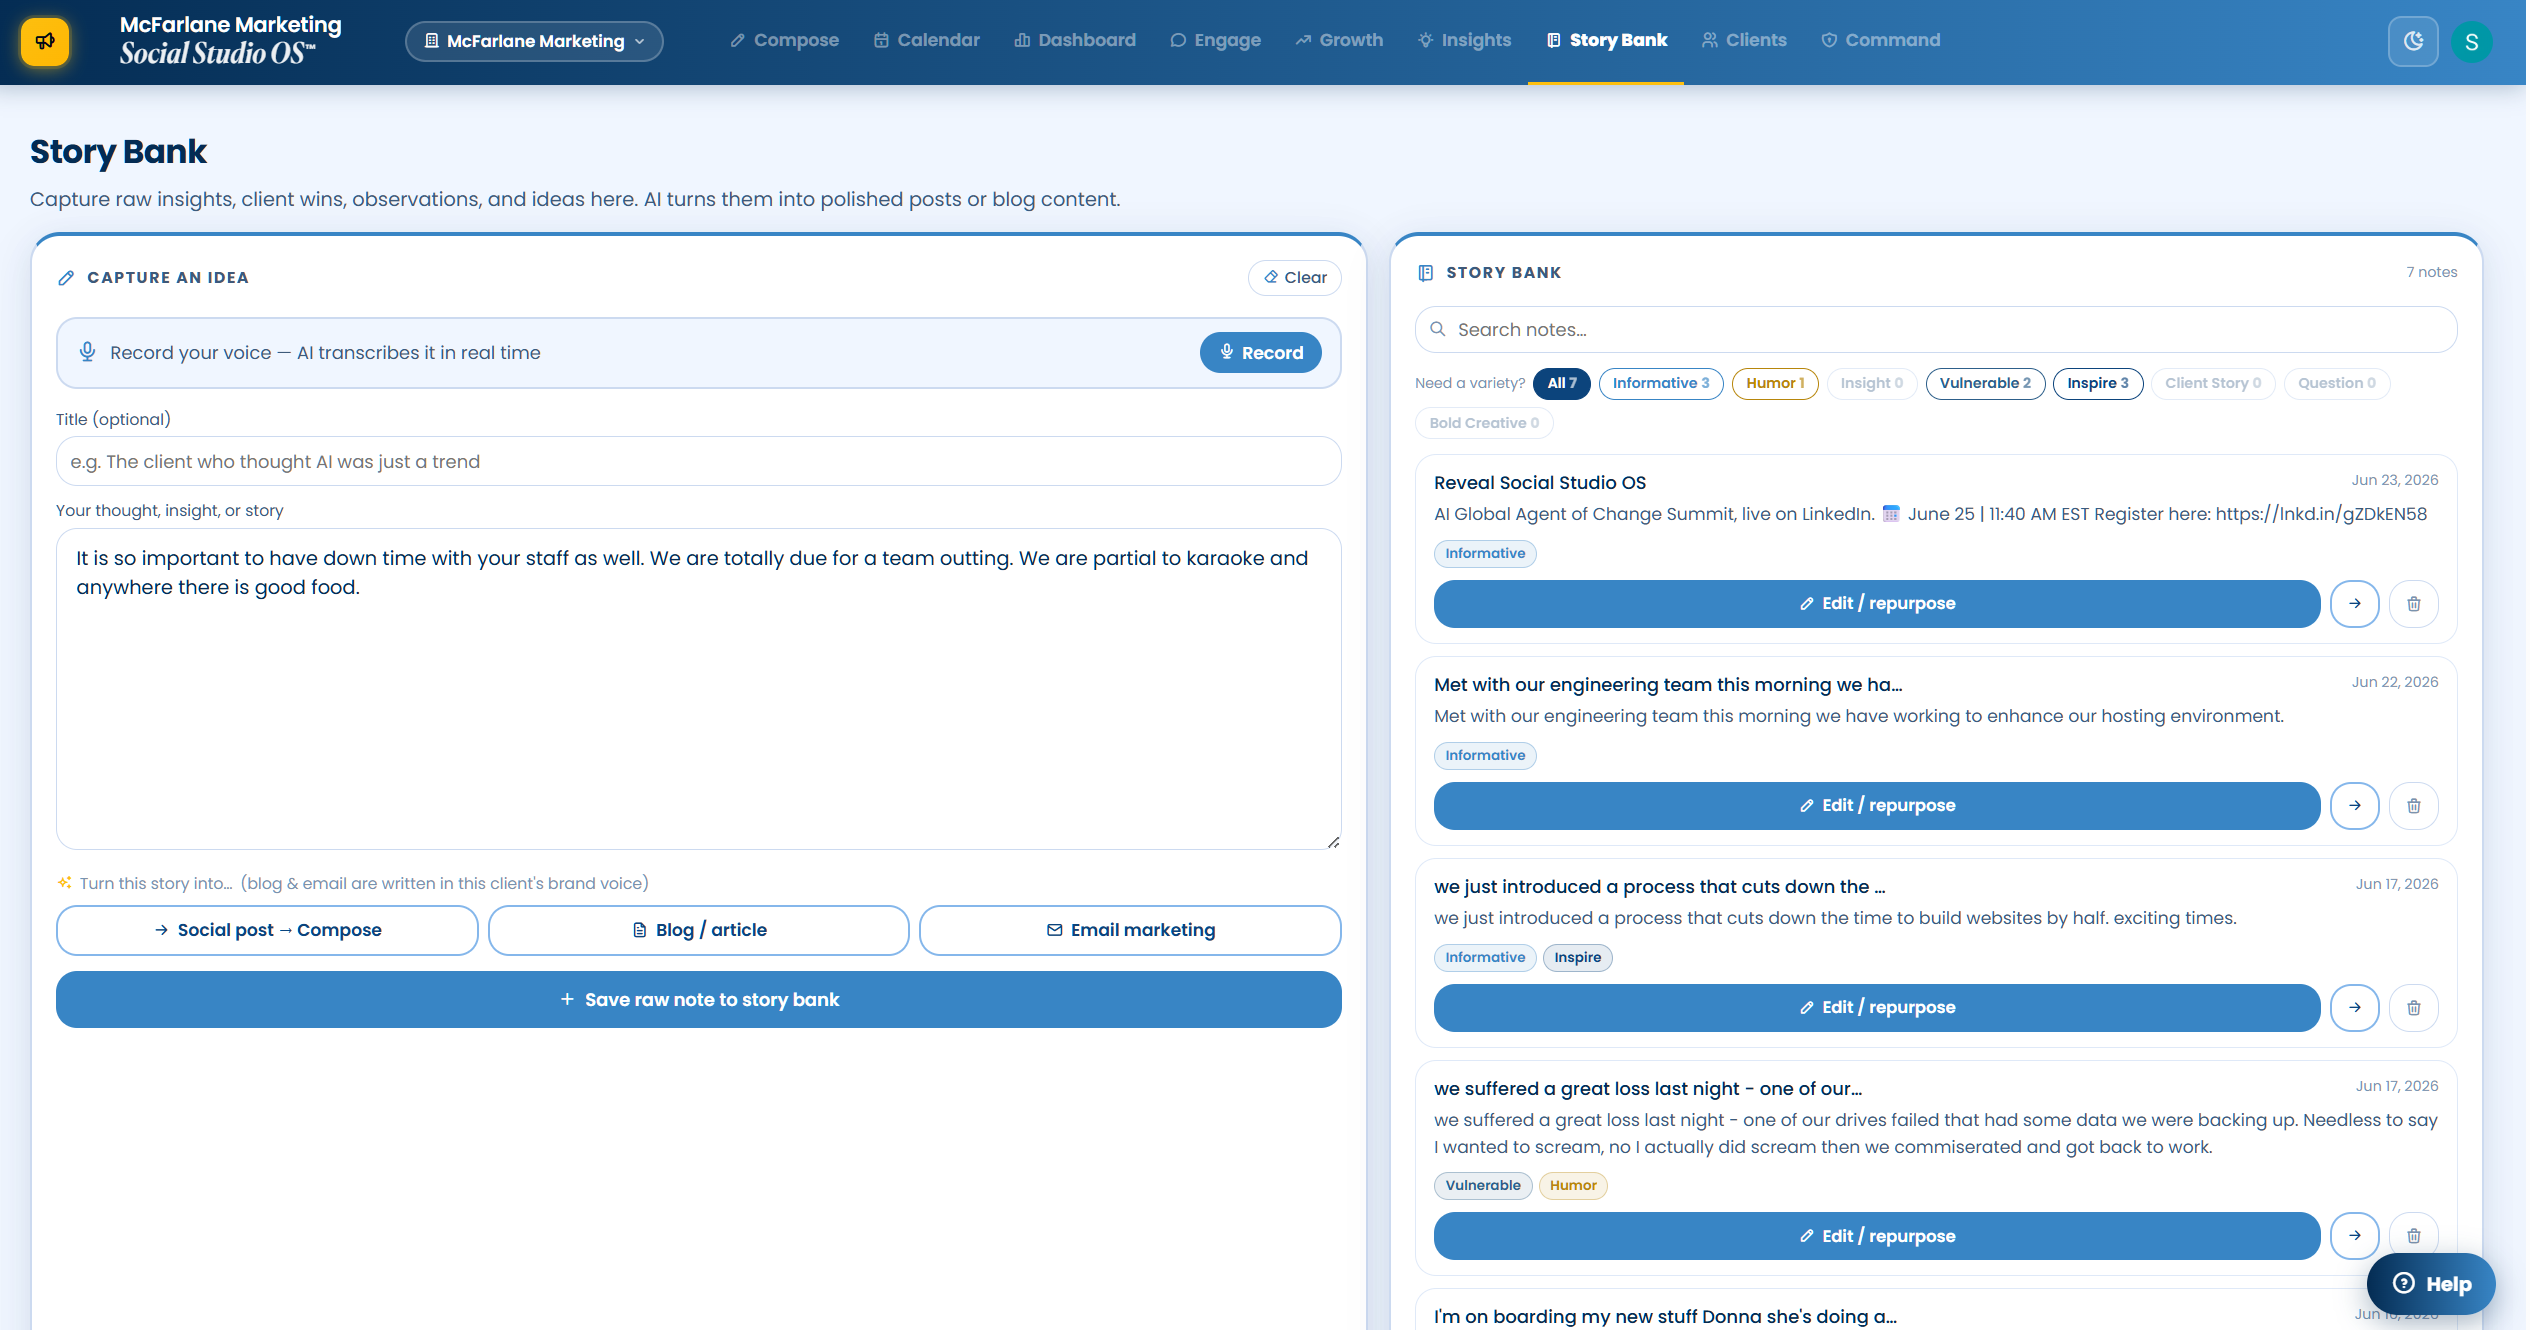Viewport: 2530px width, 1330px height.
Task: Click Informative tag on Reveal Social Studio note
Action: click(x=1484, y=553)
